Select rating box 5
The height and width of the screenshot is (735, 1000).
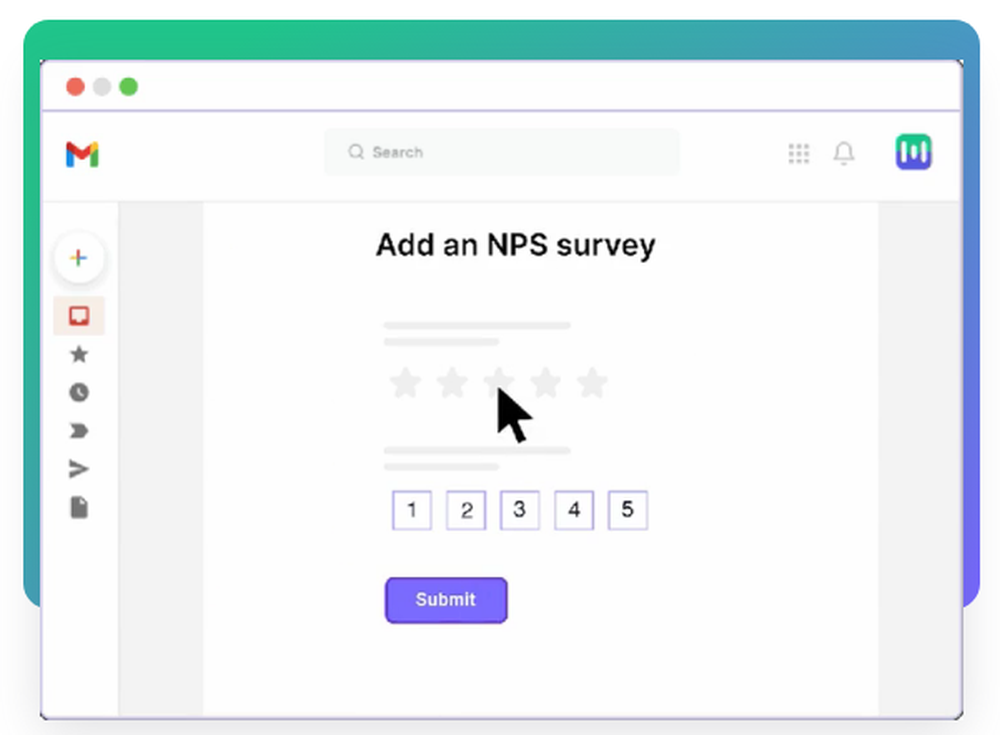point(628,510)
